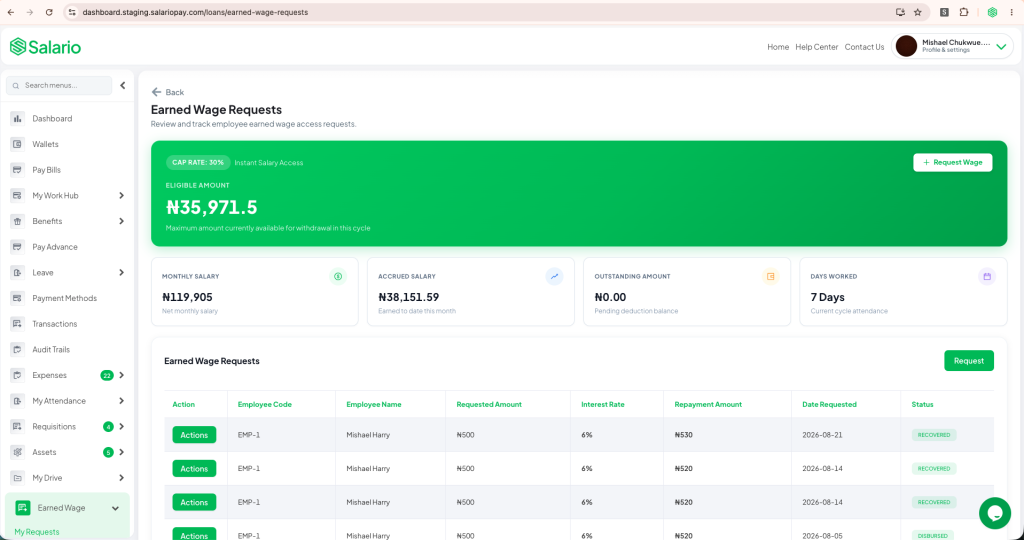Click the accrued salary value ₦38,151.59

(x=408, y=297)
